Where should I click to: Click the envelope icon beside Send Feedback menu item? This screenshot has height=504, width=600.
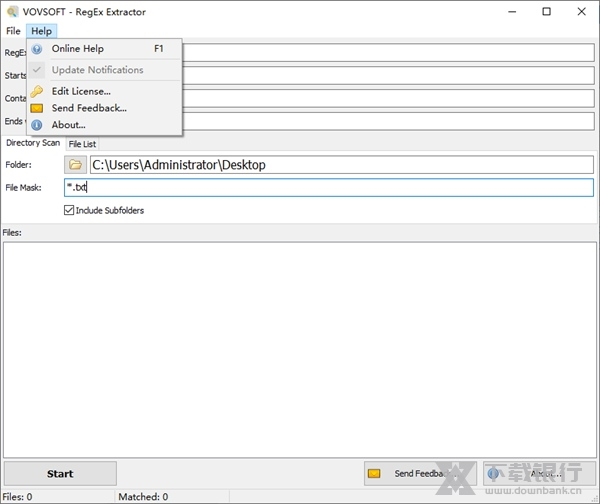[x=37, y=108]
